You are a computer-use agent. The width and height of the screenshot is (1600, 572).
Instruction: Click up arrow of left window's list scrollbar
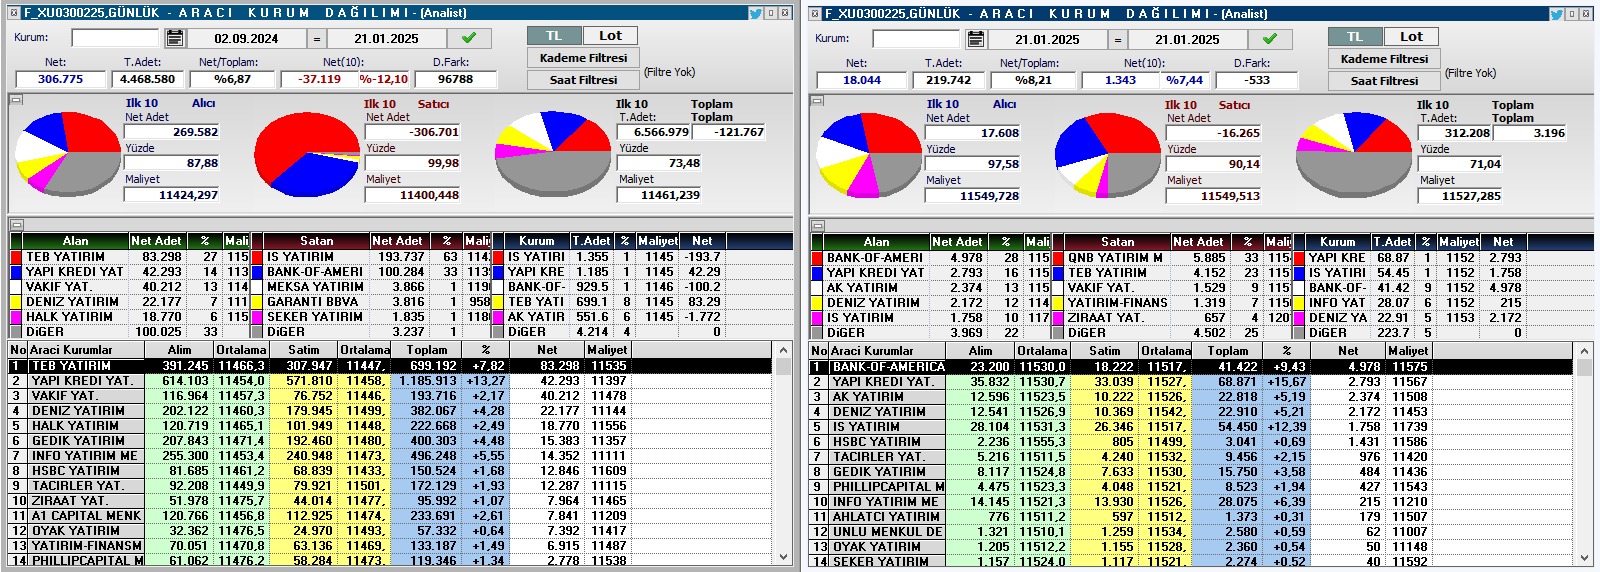pyautogui.click(x=783, y=350)
